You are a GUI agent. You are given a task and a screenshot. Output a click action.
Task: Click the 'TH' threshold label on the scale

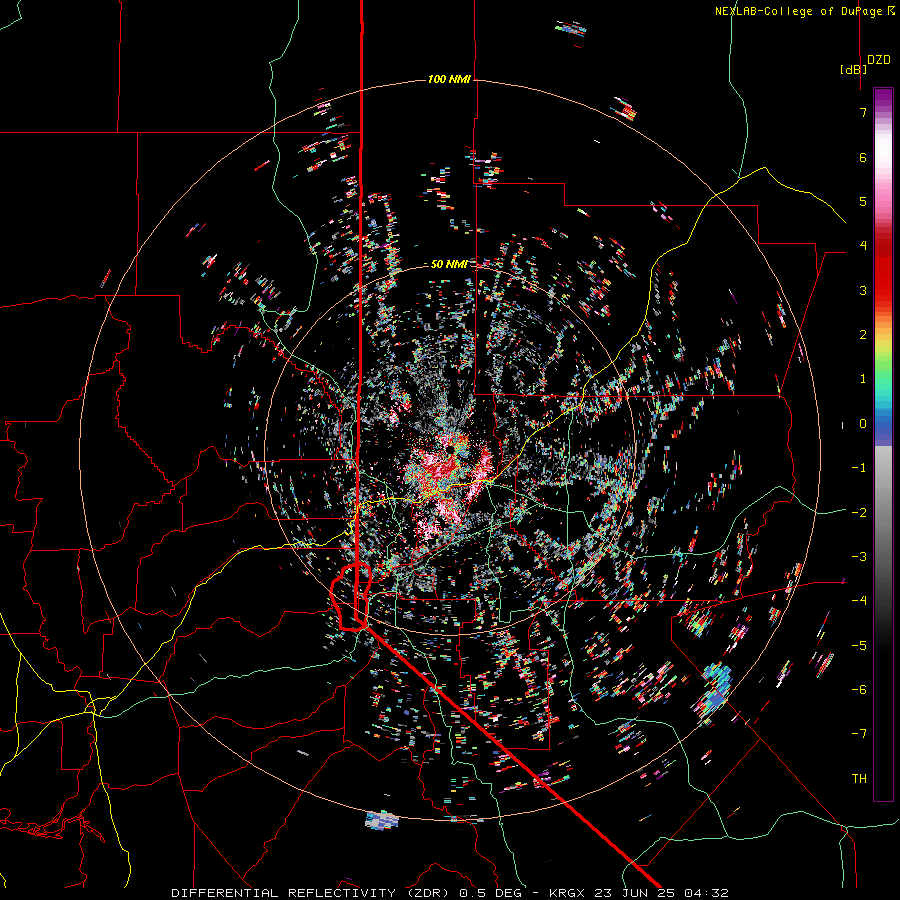point(859,778)
